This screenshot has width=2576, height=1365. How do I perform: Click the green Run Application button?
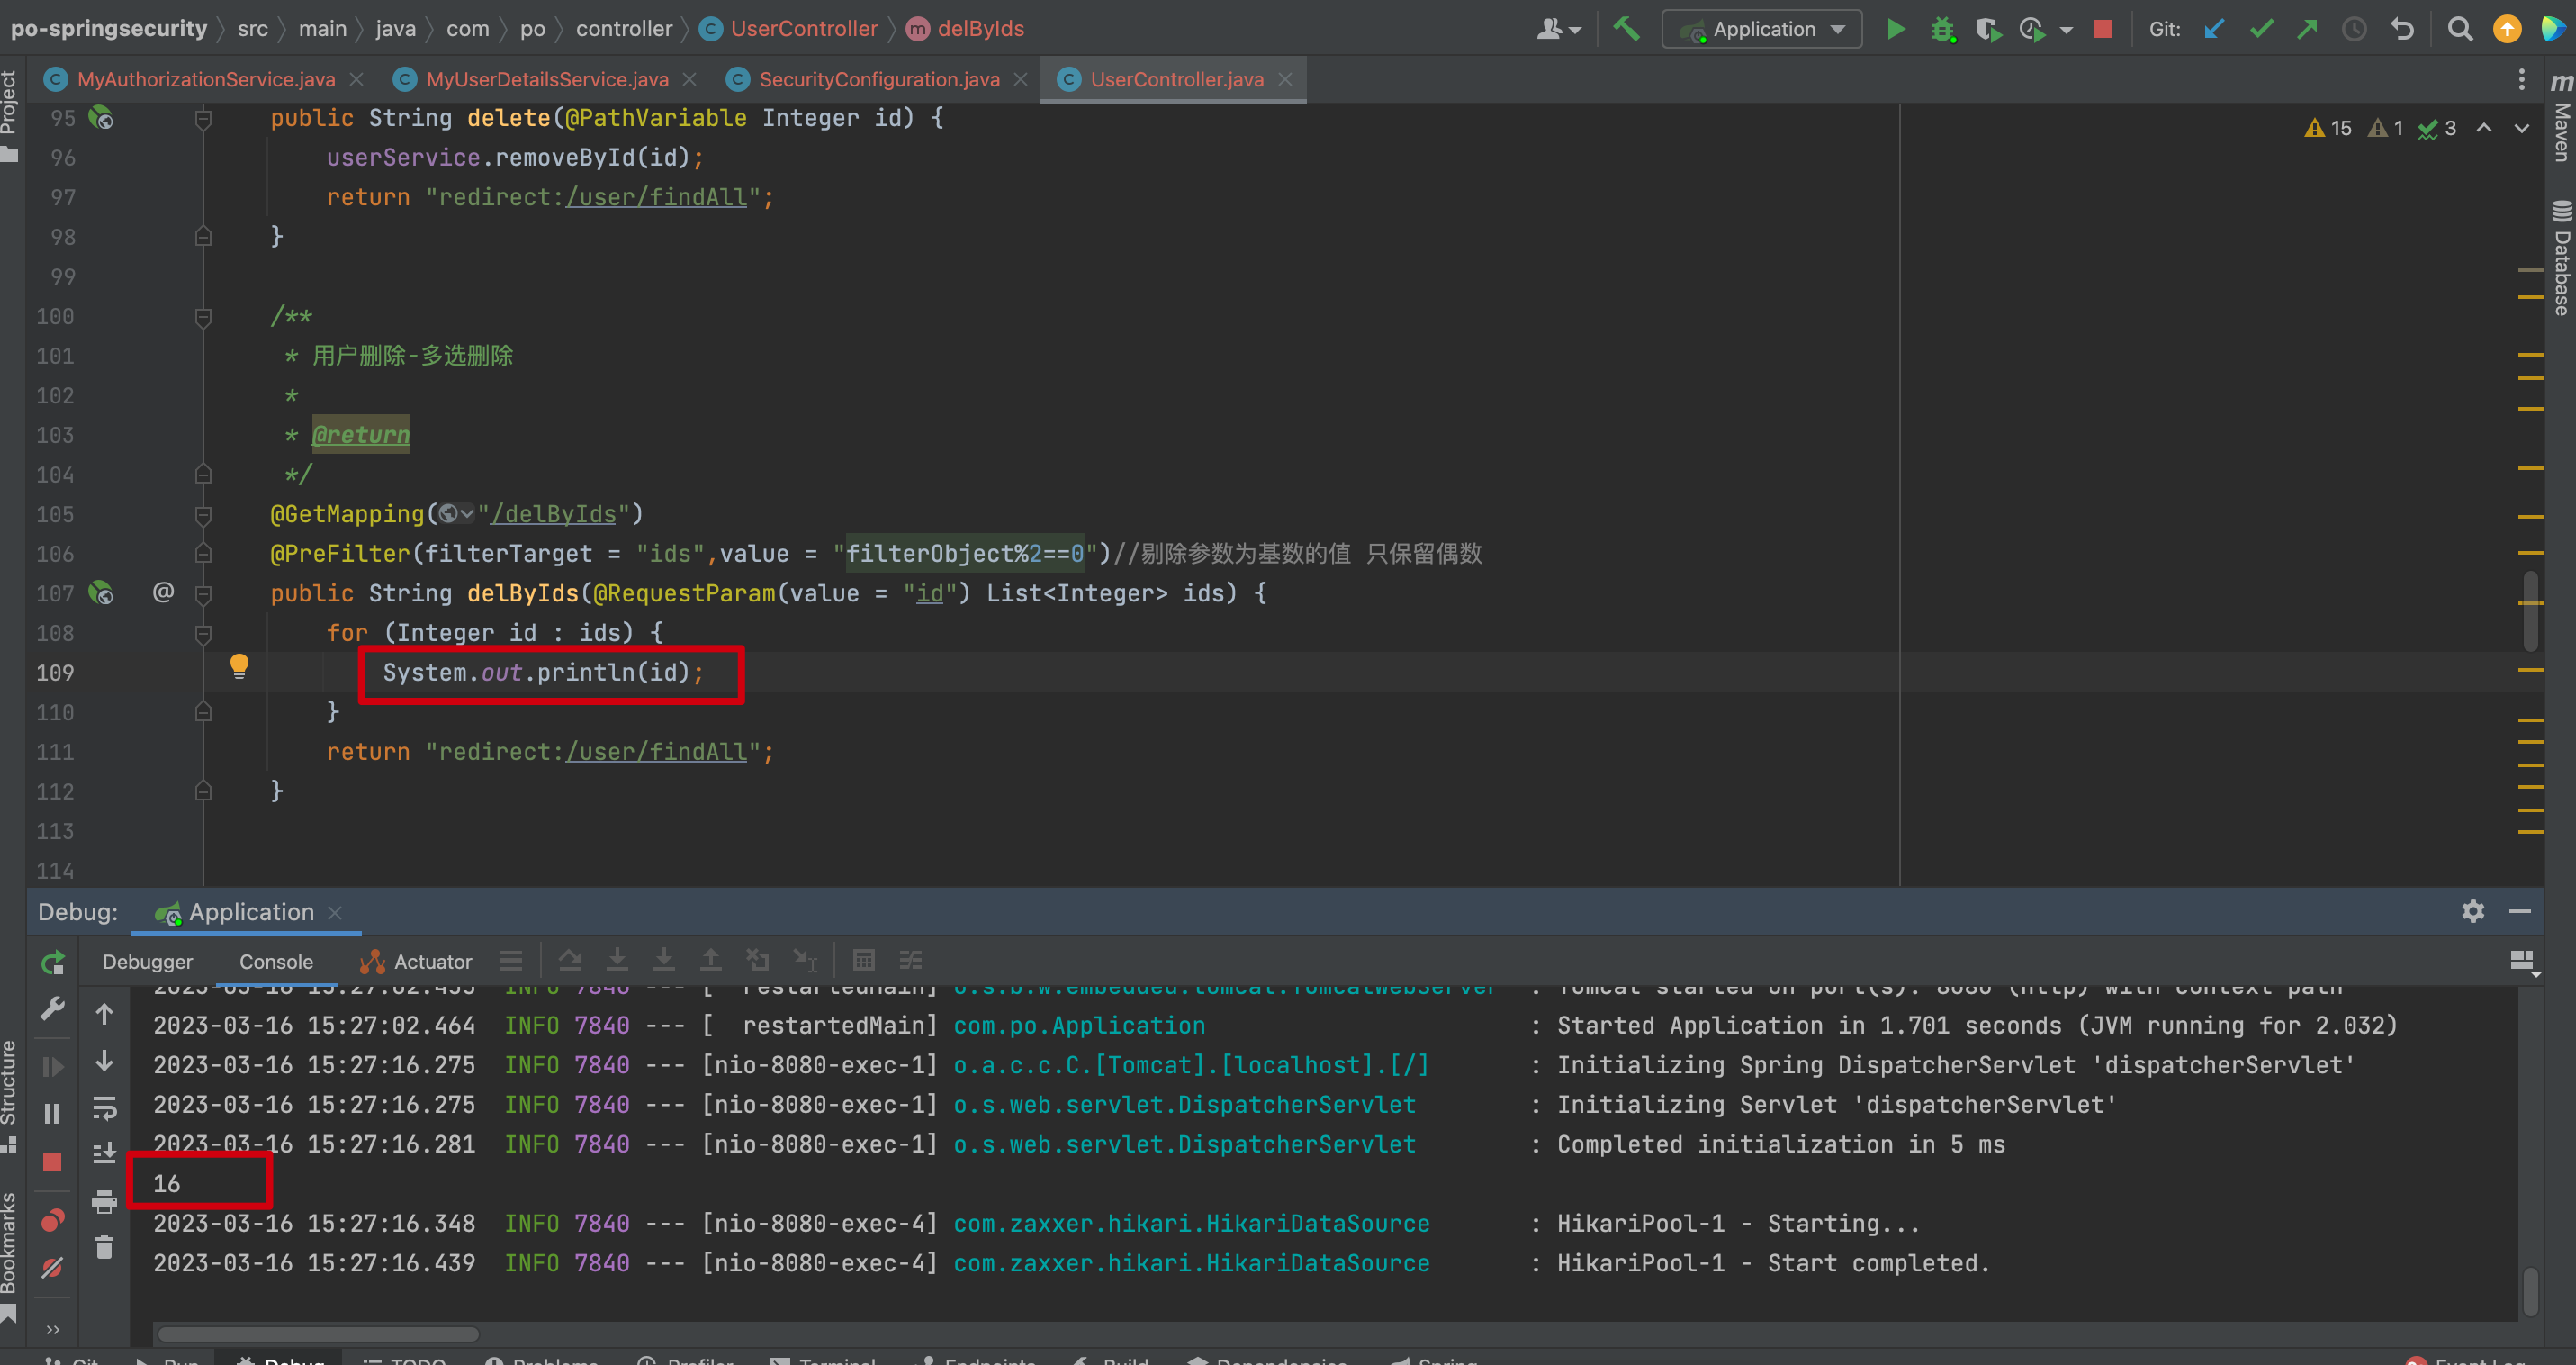(x=1895, y=29)
